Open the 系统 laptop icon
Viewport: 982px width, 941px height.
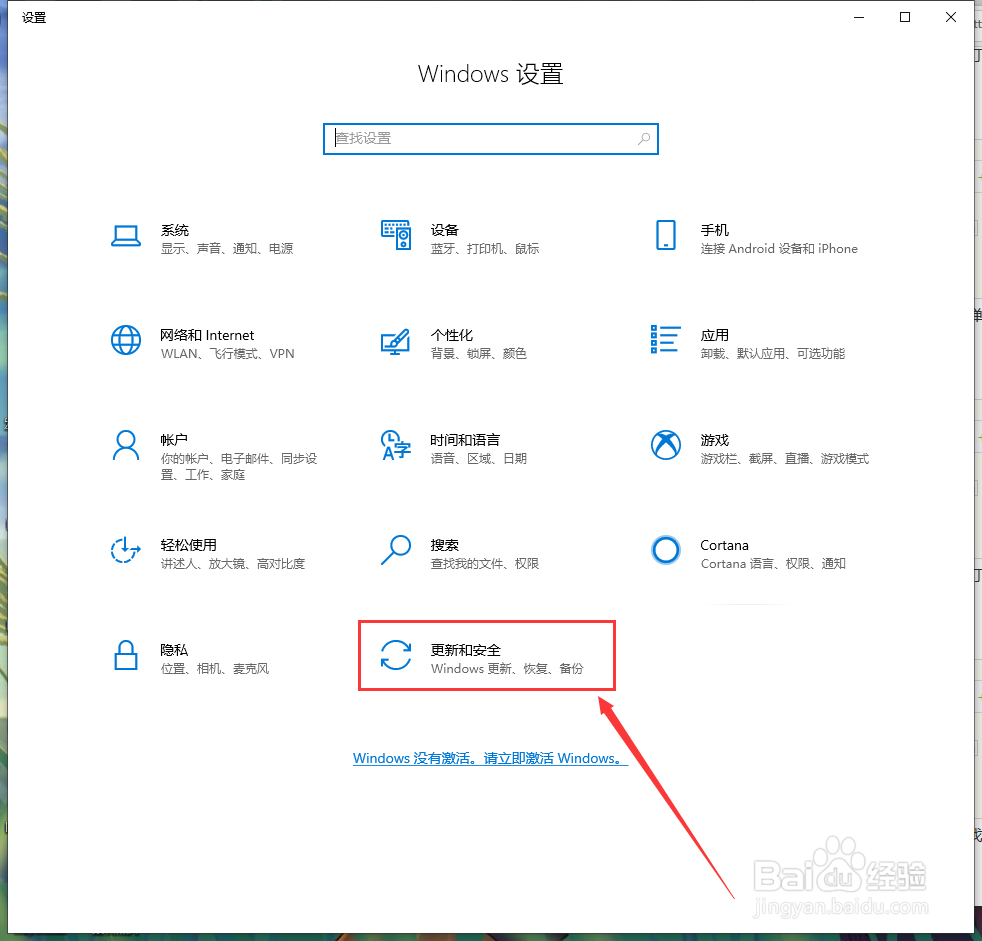click(x=126, y=236)
